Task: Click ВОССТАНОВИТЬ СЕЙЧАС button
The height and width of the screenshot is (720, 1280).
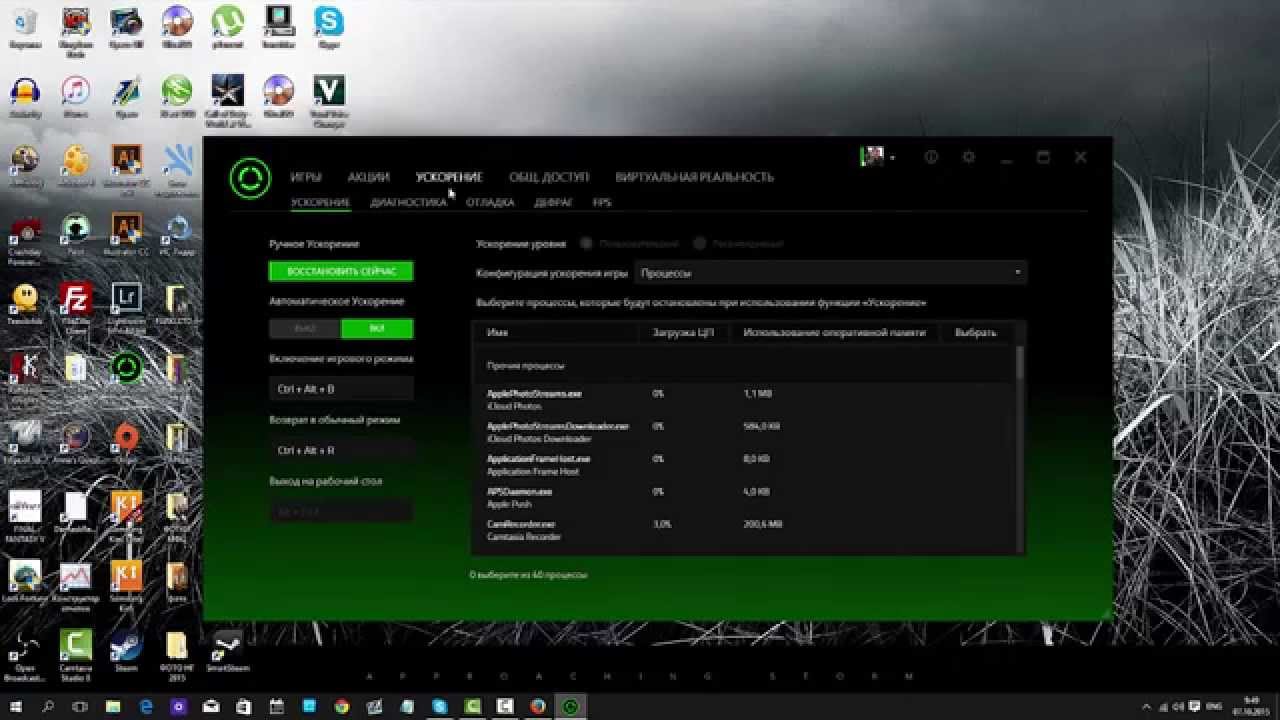Action: 341,271
